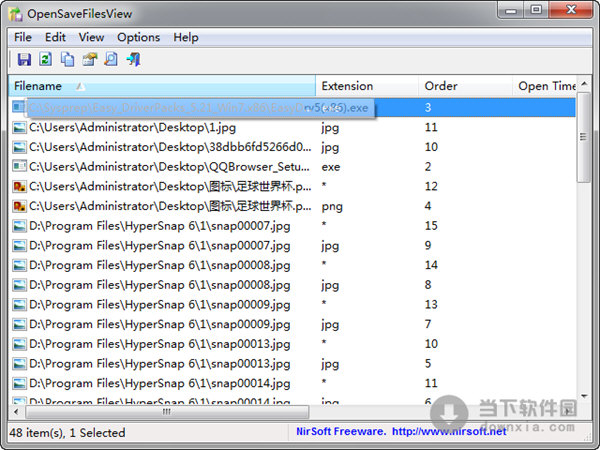600x450 pixels.
Task: Click the horizontal scrollbar thumb
Action: coord(167,412)
